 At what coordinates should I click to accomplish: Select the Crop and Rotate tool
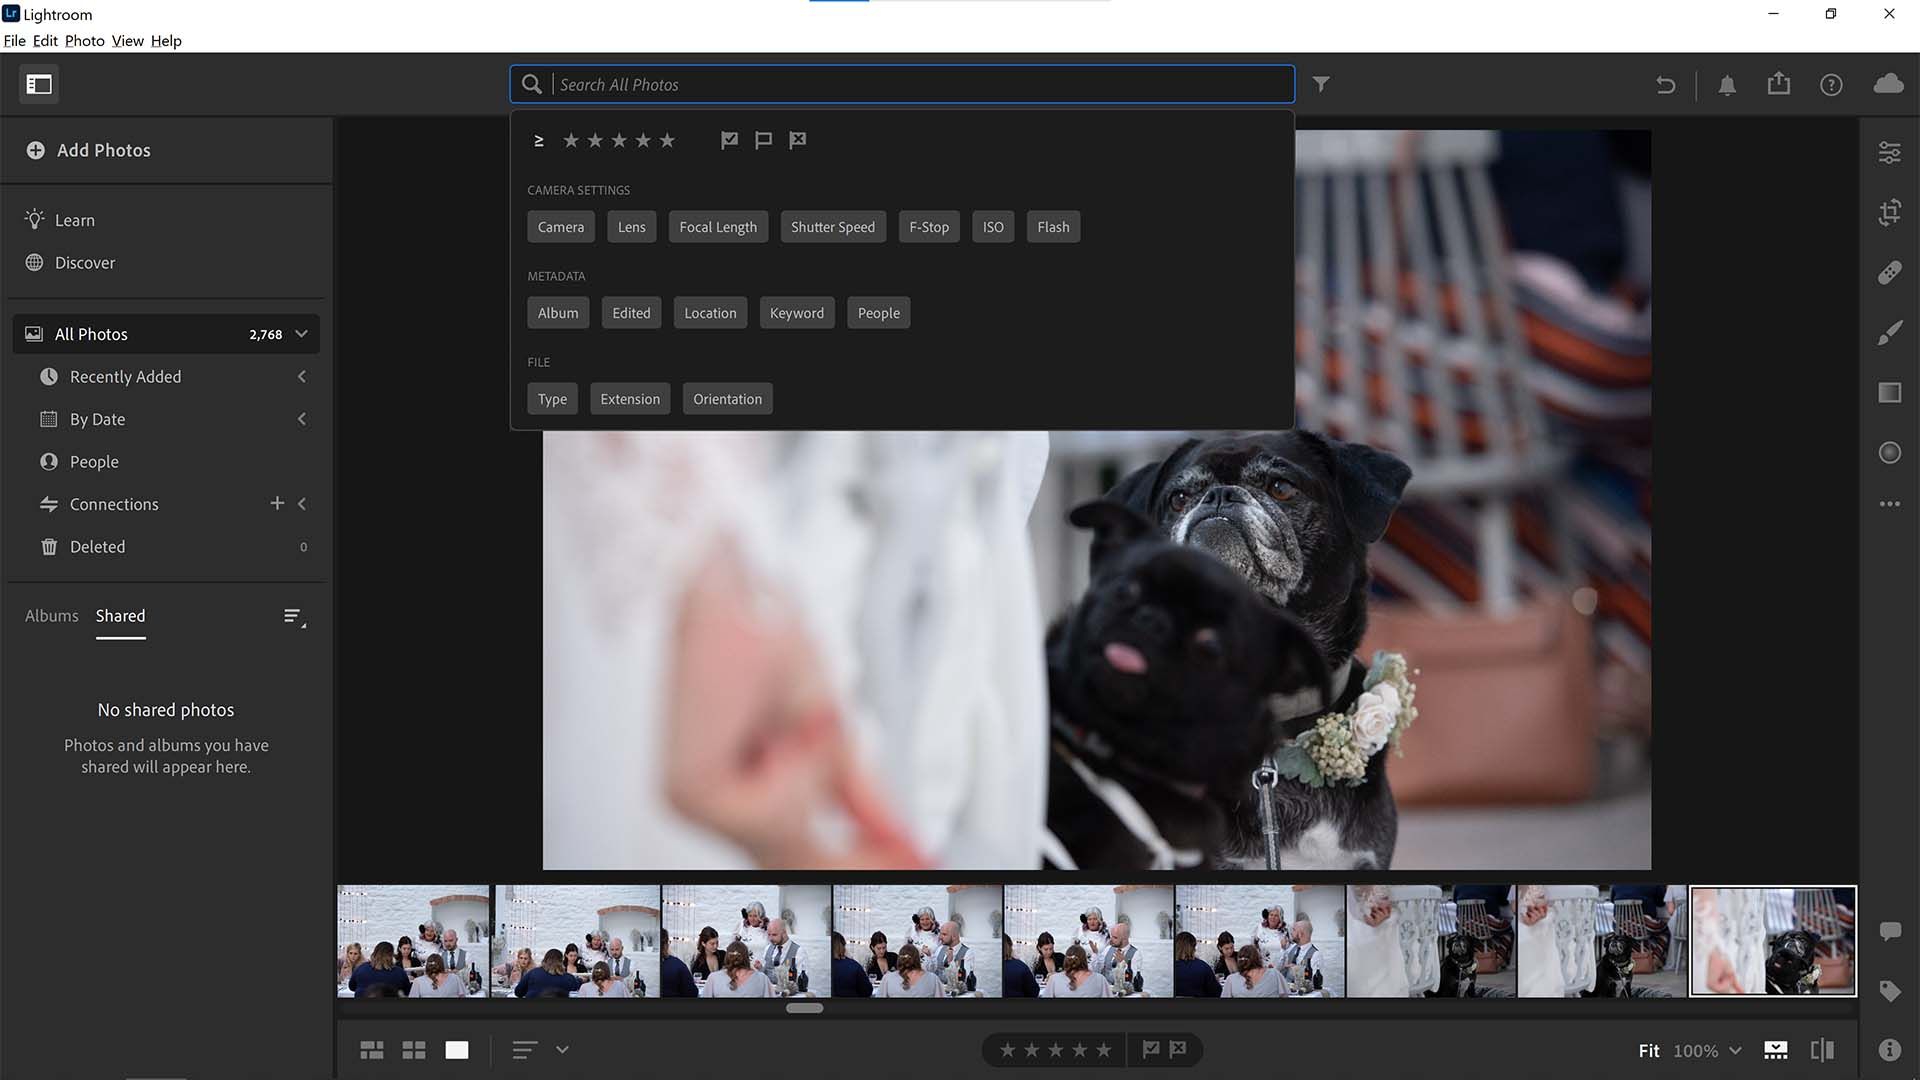pyautogui.click(x=1890, y=213)
